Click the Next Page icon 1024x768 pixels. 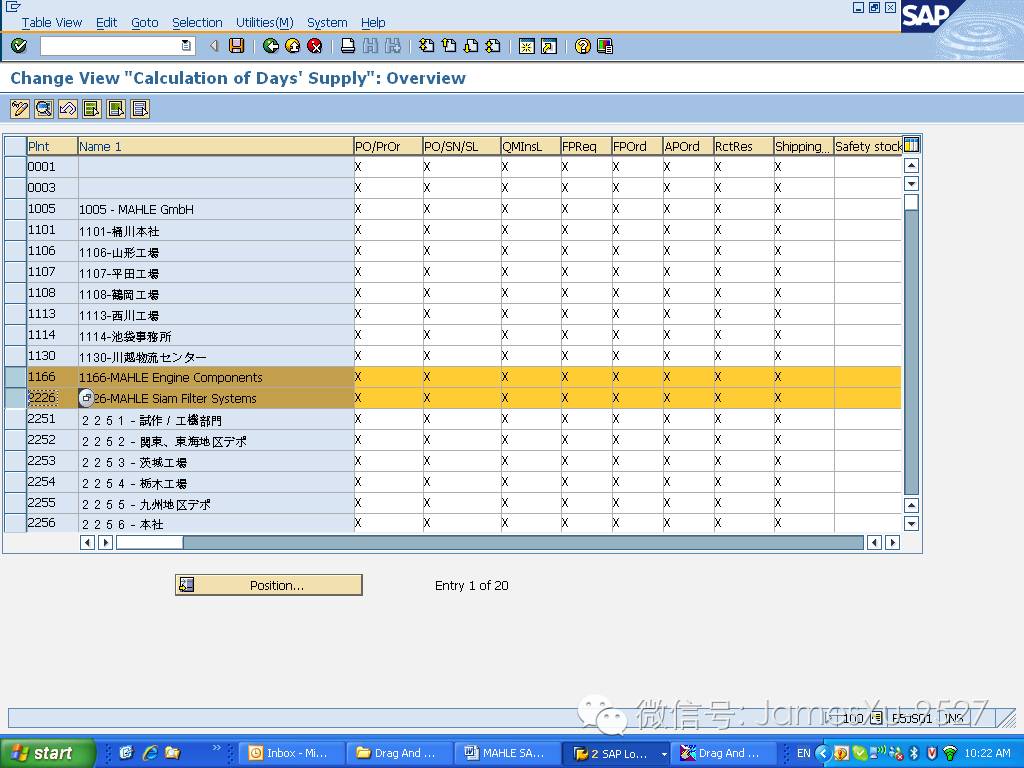(x=471, y=46)
